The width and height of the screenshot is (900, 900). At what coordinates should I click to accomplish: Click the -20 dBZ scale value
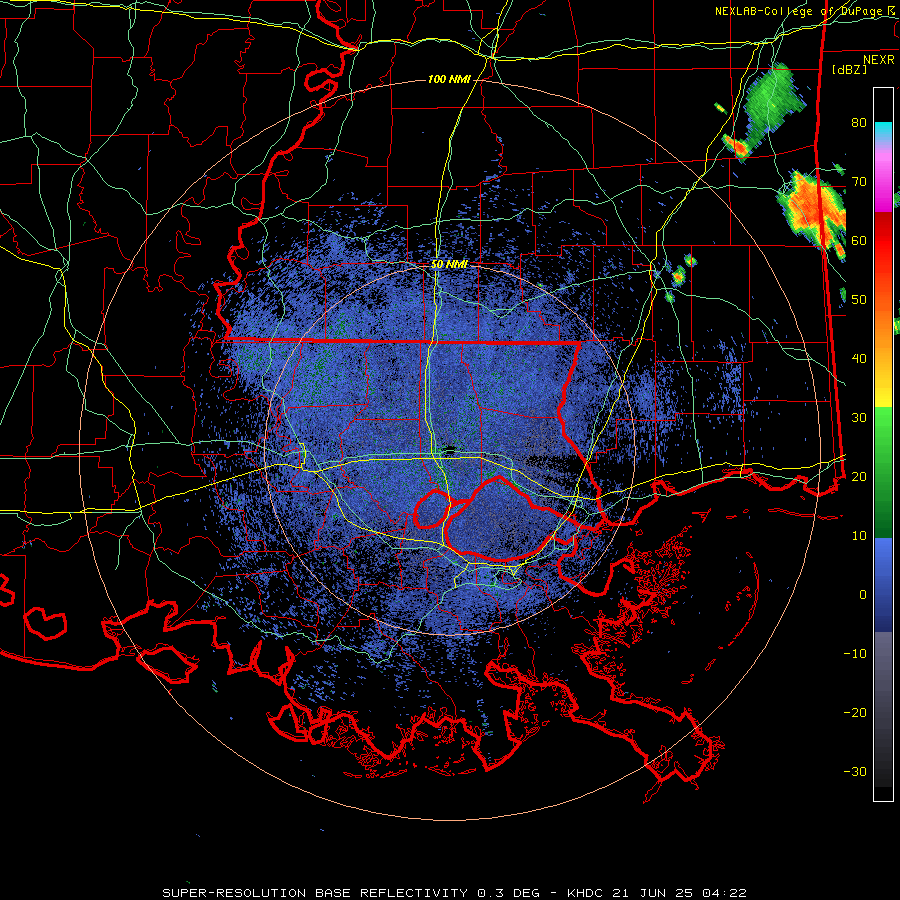pyautogui.click(x=855, y=712)
